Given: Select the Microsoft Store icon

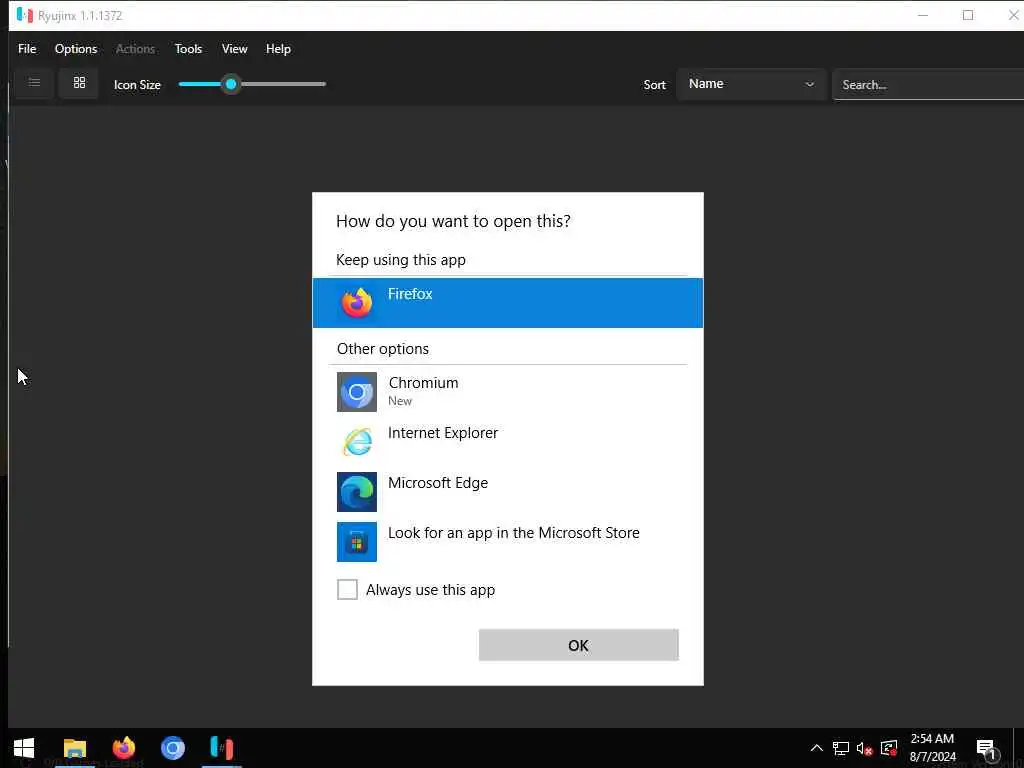Looking at the screenshot, I should click(357, 541).
